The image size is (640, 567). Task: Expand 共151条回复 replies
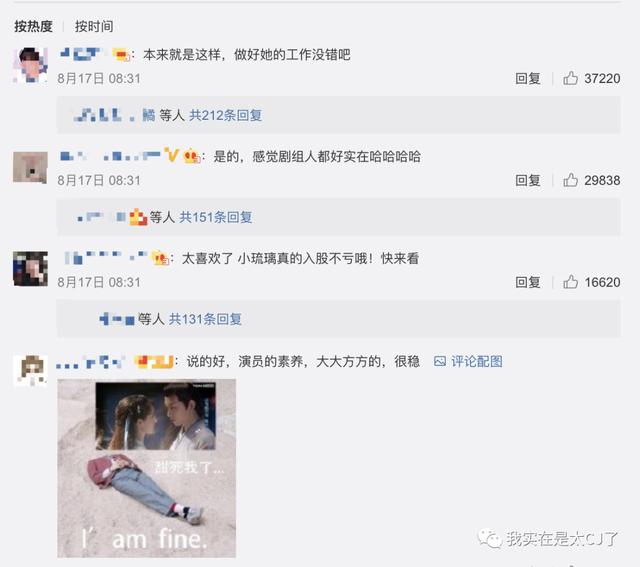coord(216,217)
